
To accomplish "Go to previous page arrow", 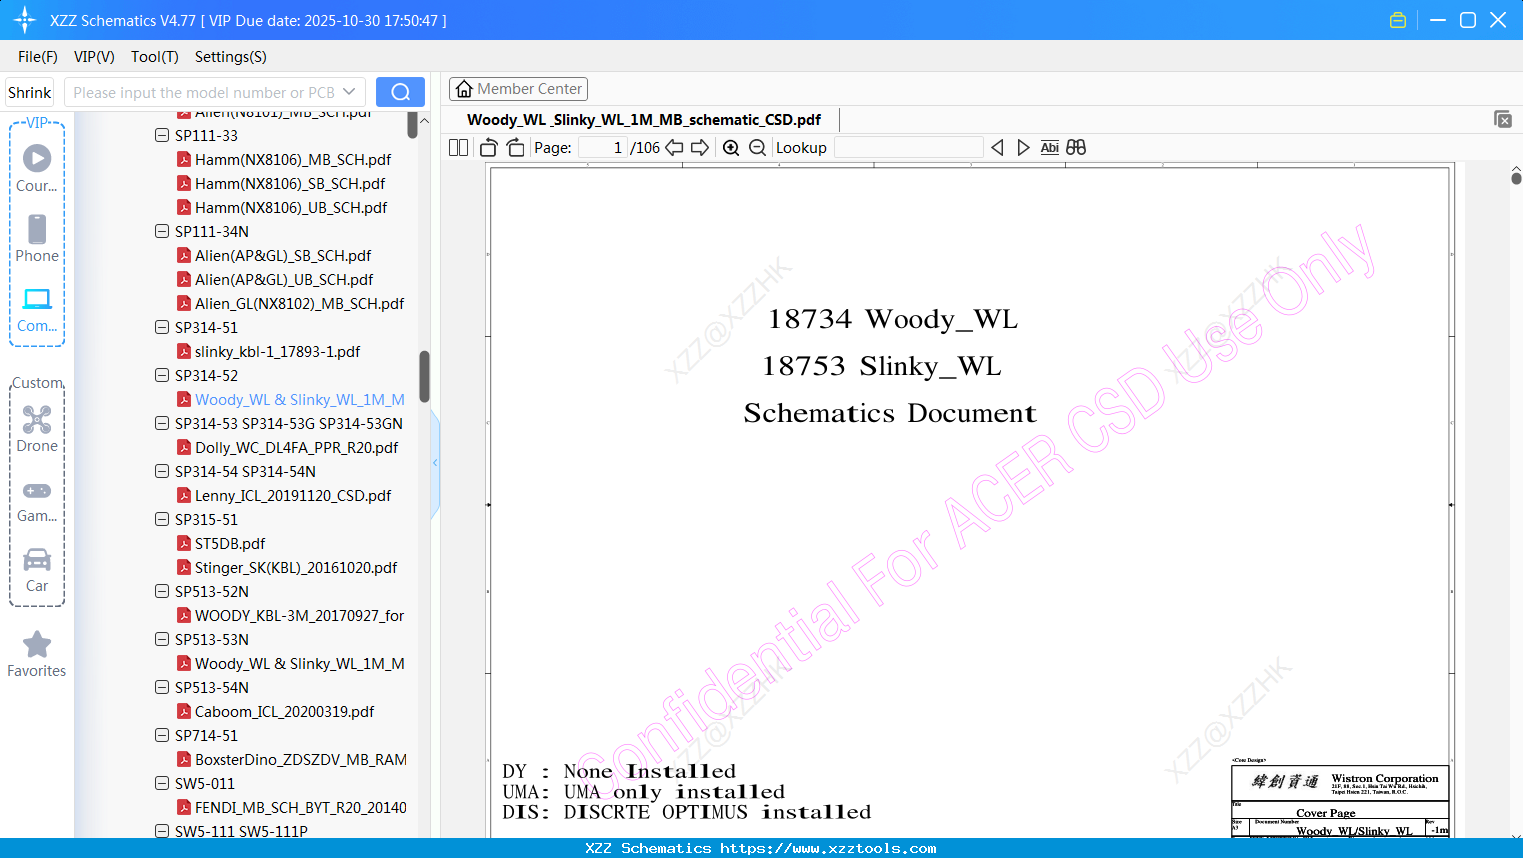I will (x=674, y=147).
